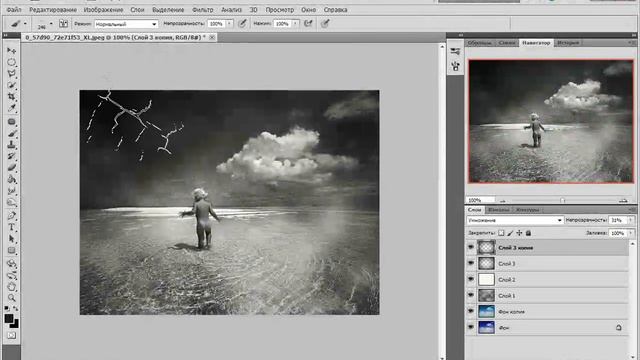Toggle lock all in Layers panel

point(528,233)
